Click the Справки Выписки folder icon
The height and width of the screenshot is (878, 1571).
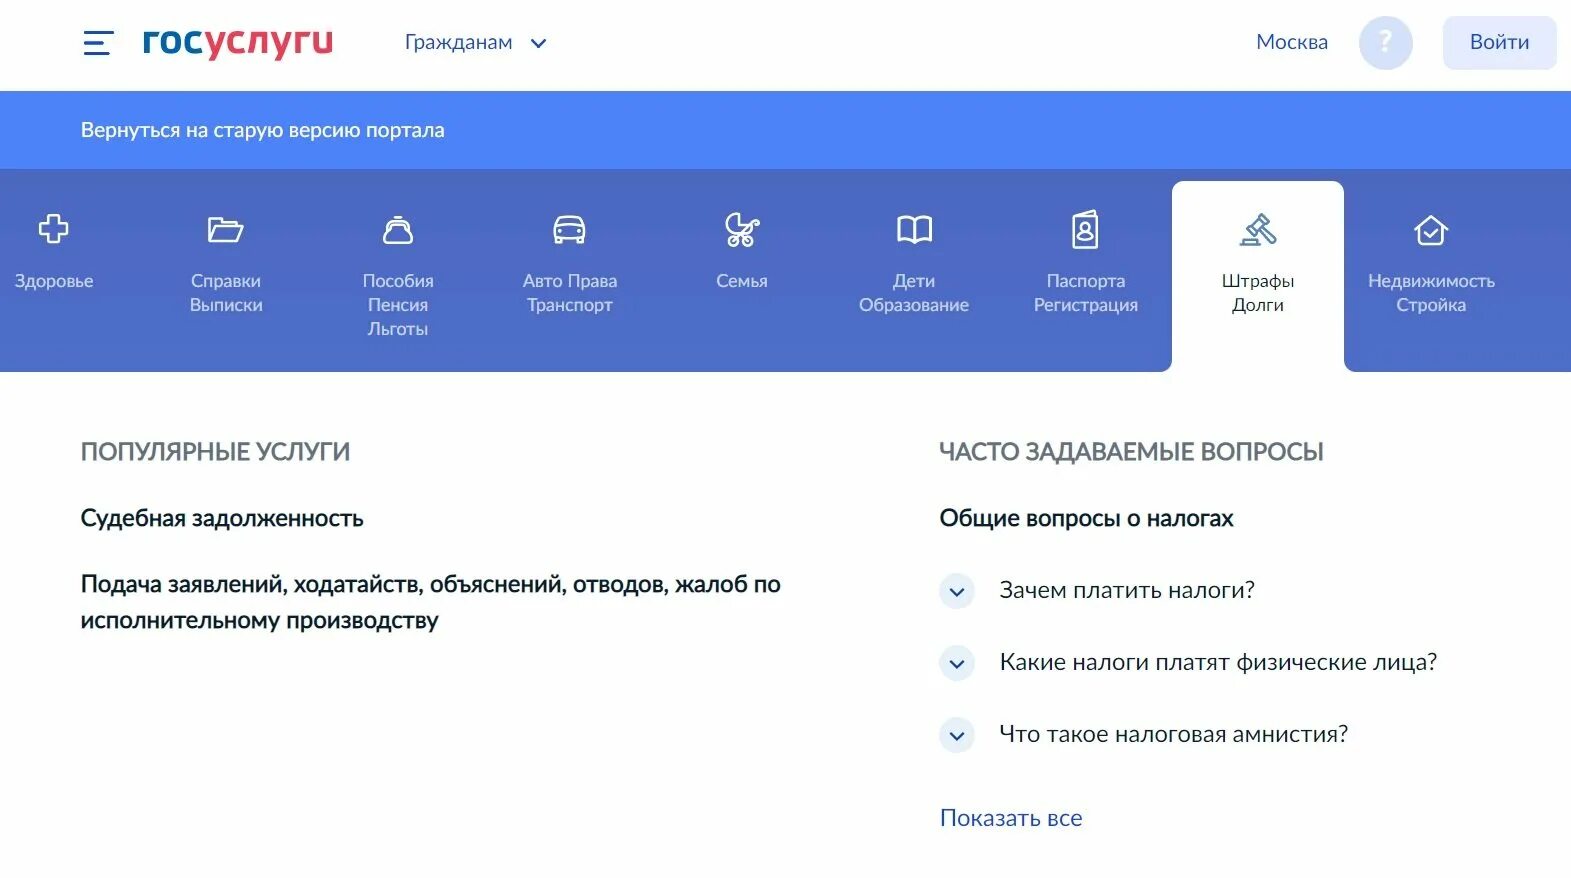pos(225,230)
